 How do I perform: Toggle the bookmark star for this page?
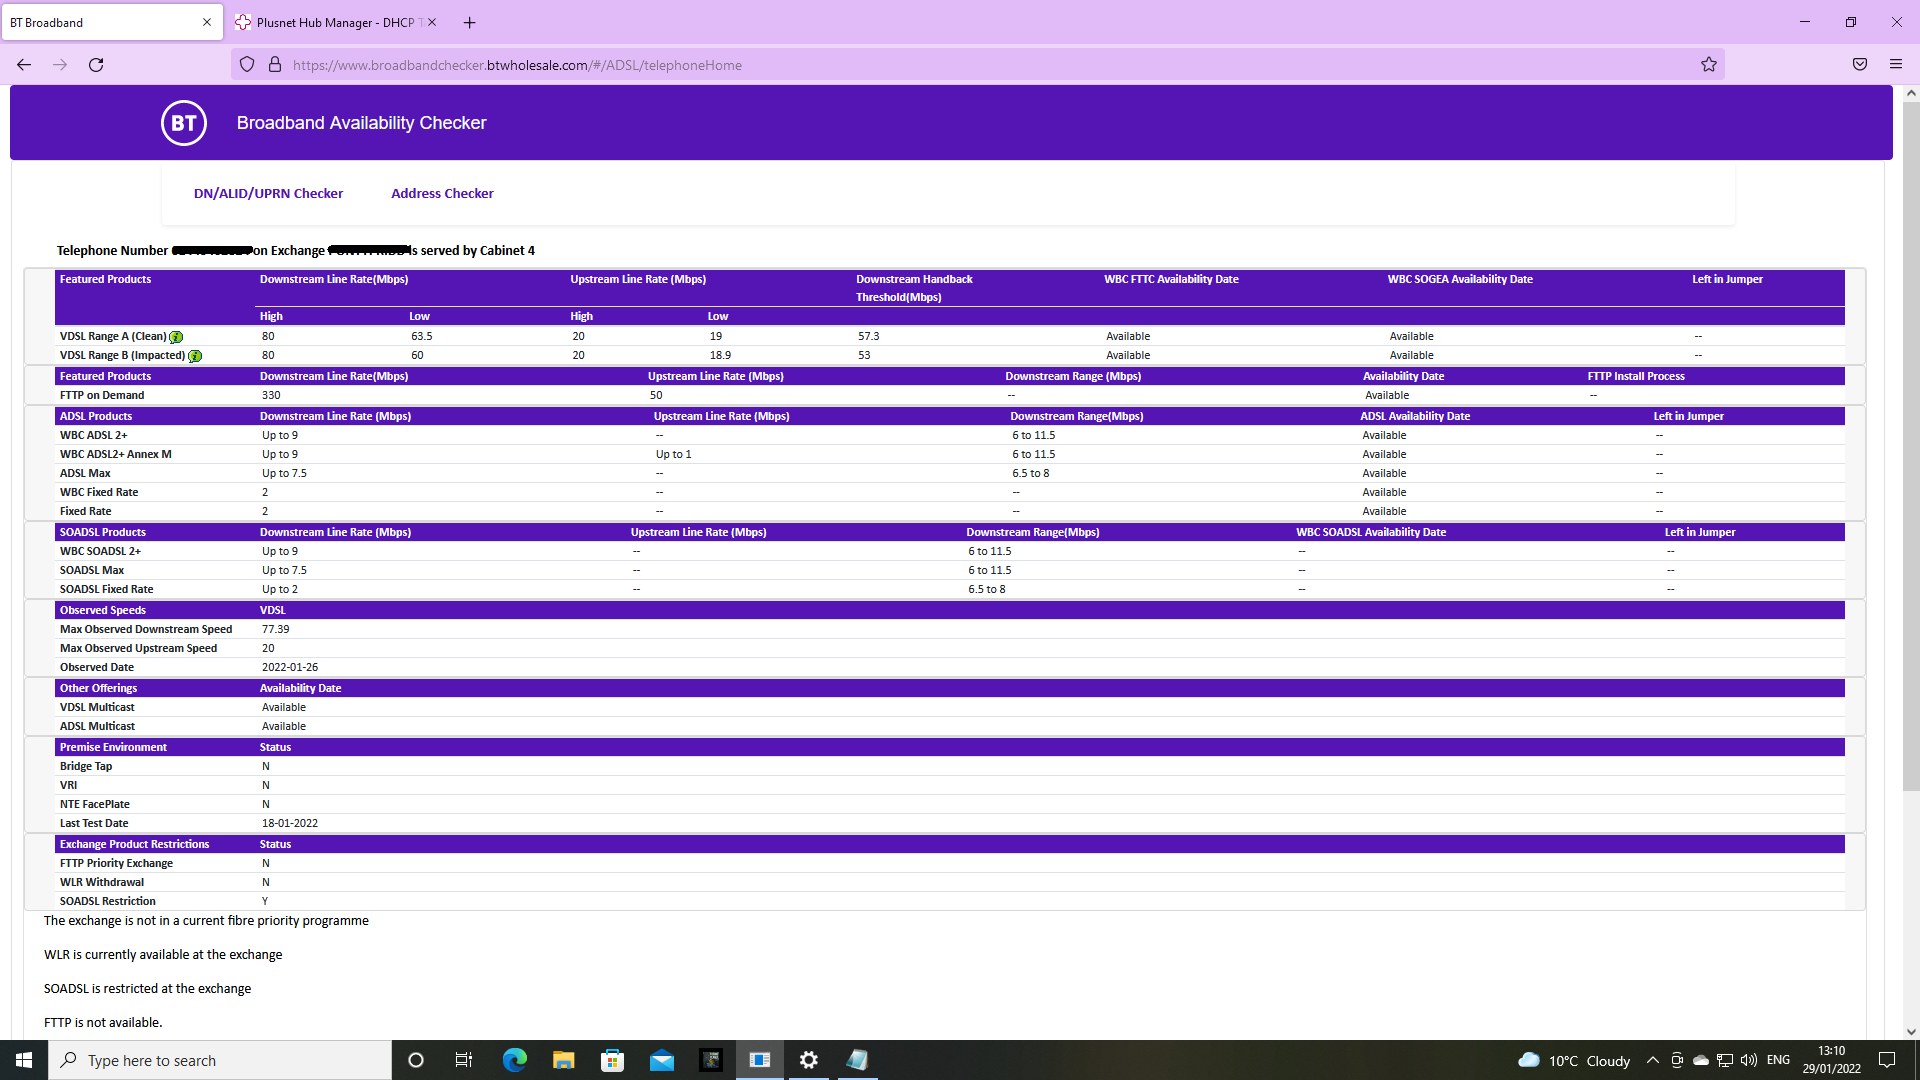point(1709,64)
